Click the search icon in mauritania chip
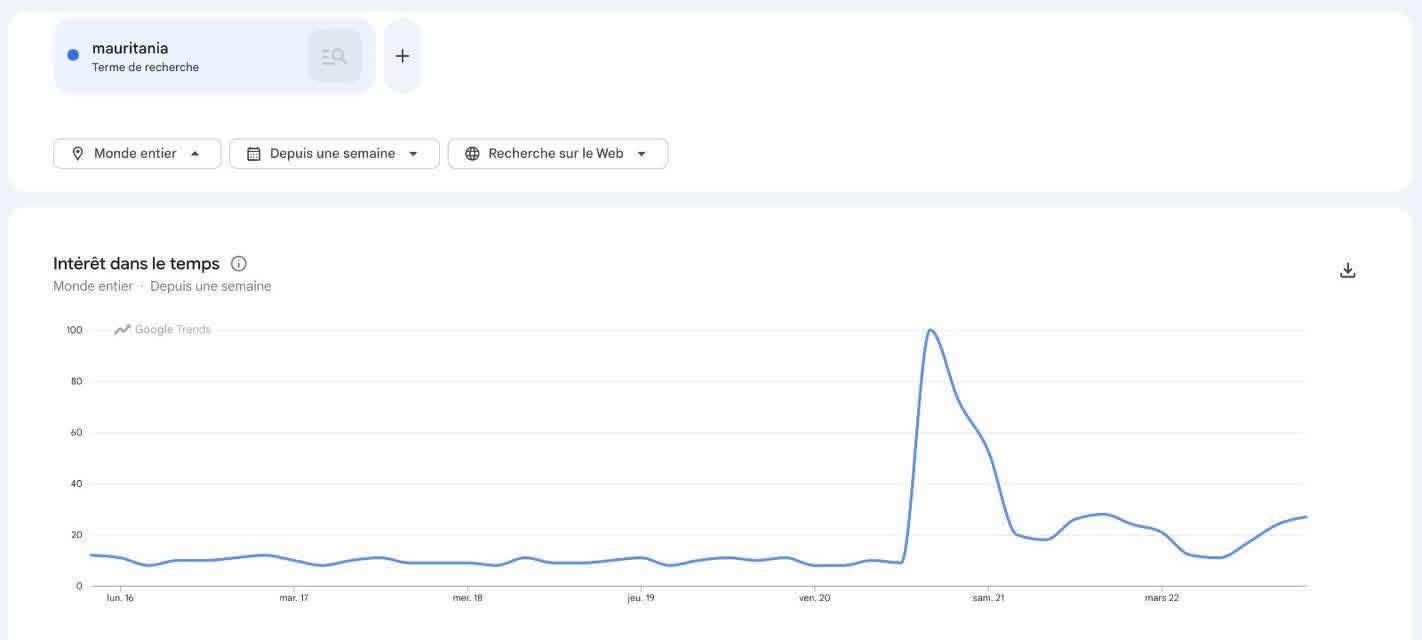 click(x=334, y=56)
